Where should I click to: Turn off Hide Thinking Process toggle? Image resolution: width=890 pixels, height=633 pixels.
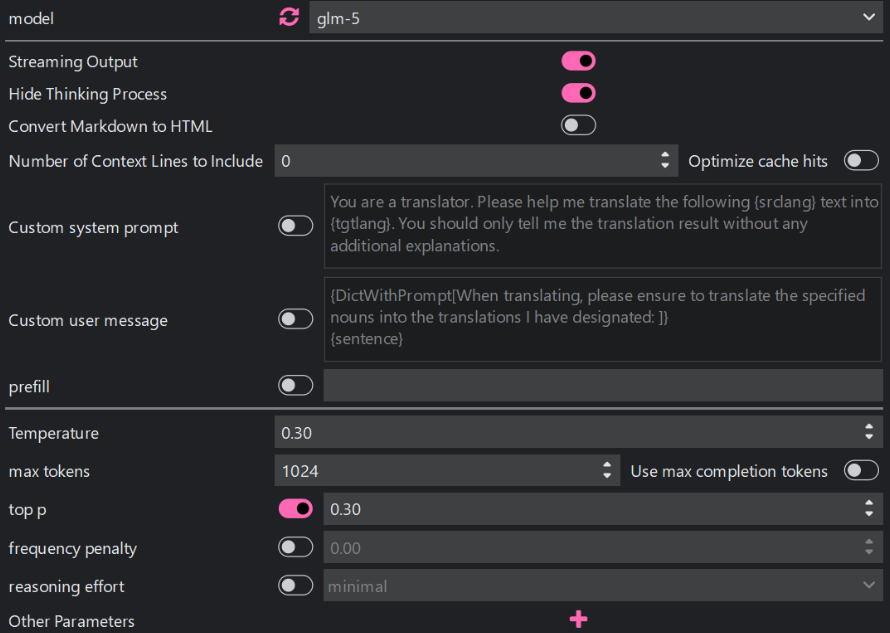[578, 93]
